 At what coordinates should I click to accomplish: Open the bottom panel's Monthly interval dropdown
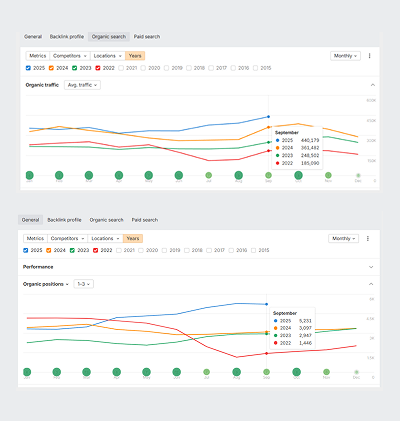pos(343,238)
